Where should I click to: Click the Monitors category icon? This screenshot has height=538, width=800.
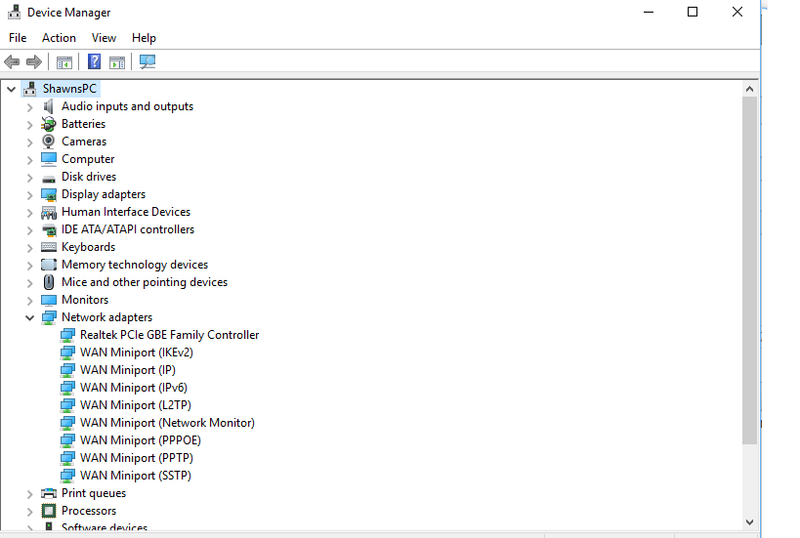[48, 300]
